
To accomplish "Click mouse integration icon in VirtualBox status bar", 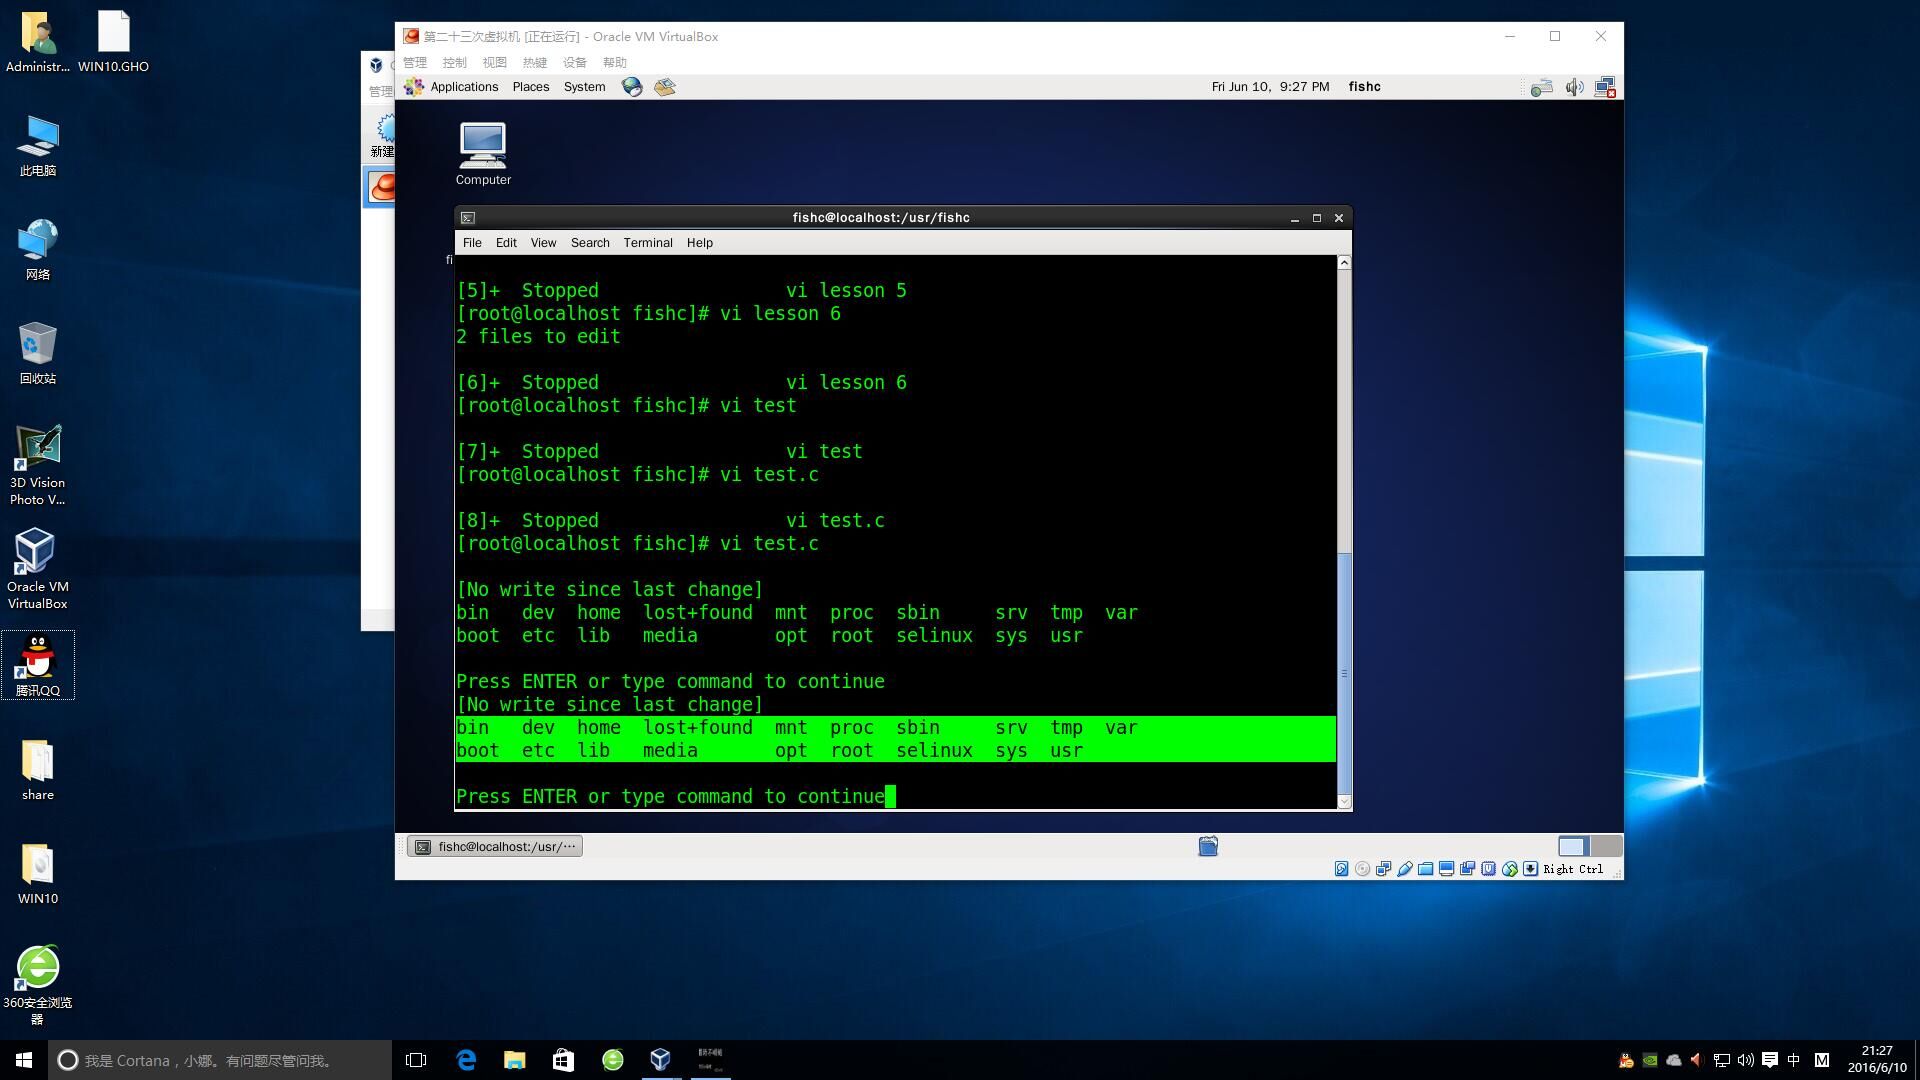I will (1510, 869).
